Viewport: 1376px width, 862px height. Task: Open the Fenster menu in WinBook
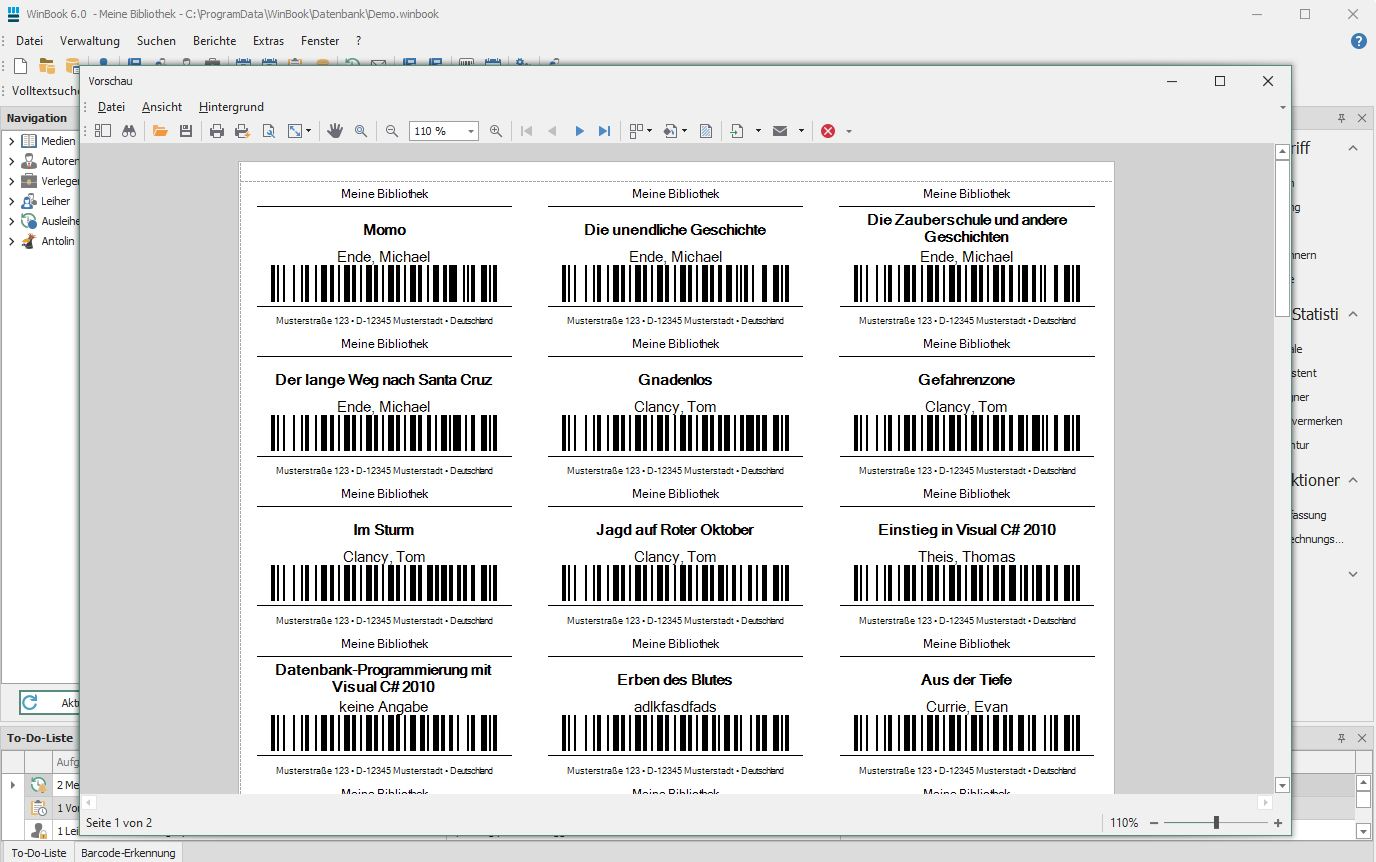coord(320,41)
